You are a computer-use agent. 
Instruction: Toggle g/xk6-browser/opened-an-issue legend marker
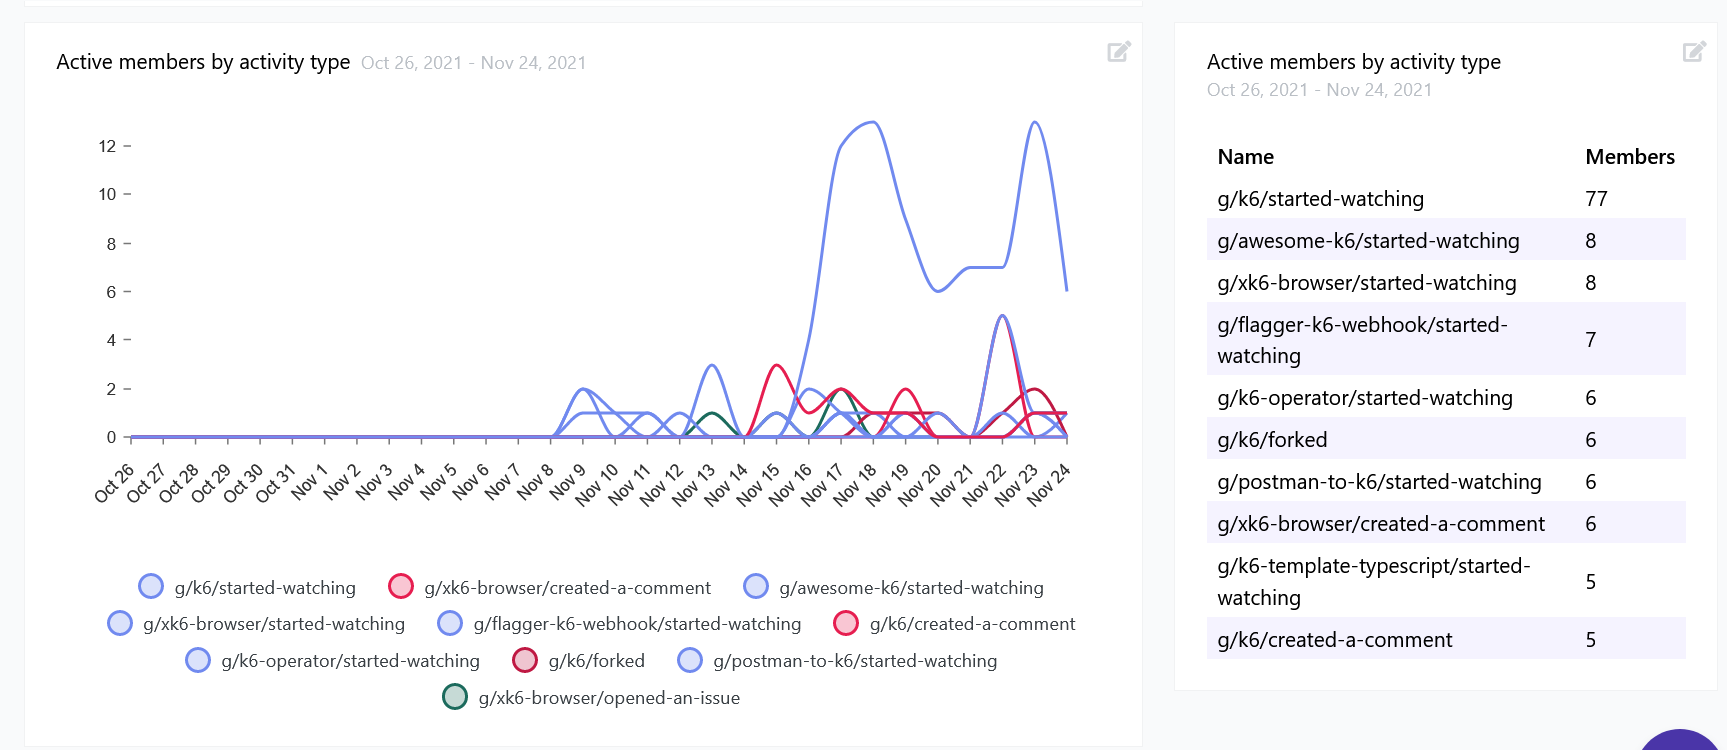pyautogui.click(x=456, y=696)
